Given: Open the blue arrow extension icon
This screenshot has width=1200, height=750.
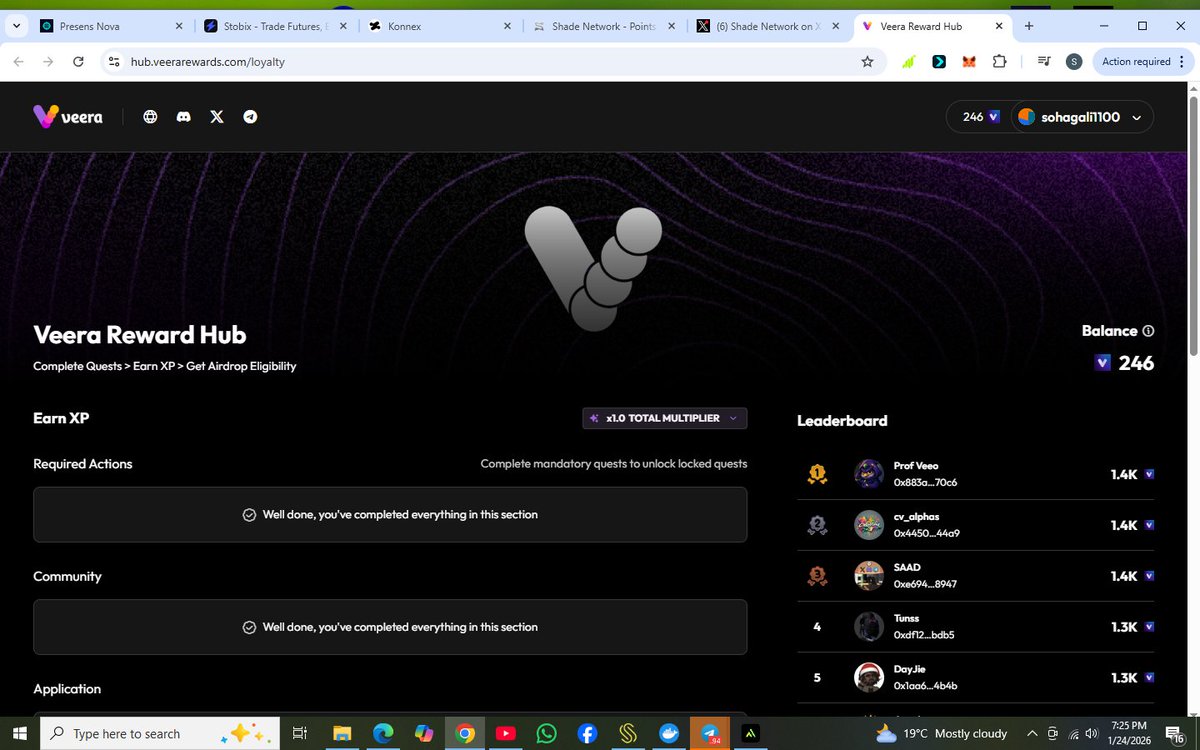Looking at the screenshot, I should 938,61.
